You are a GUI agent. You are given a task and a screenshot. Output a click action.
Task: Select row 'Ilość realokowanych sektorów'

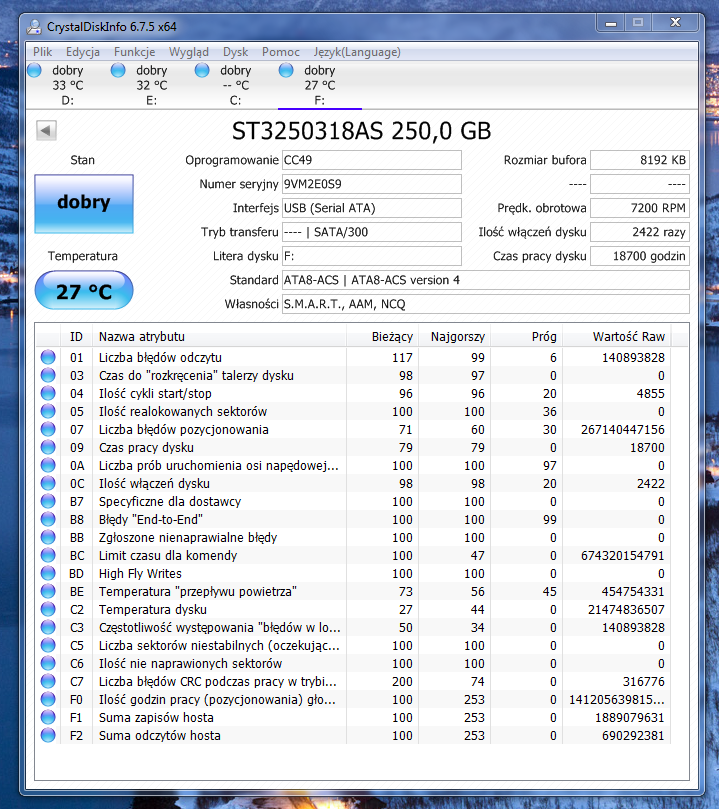(x=353, y=411)
